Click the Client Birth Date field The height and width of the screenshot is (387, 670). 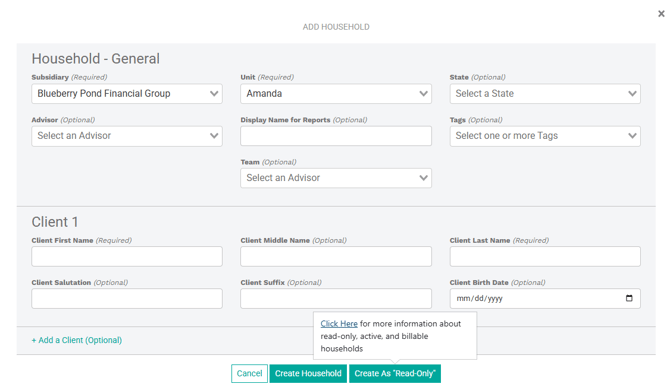(x=545, y=298)
